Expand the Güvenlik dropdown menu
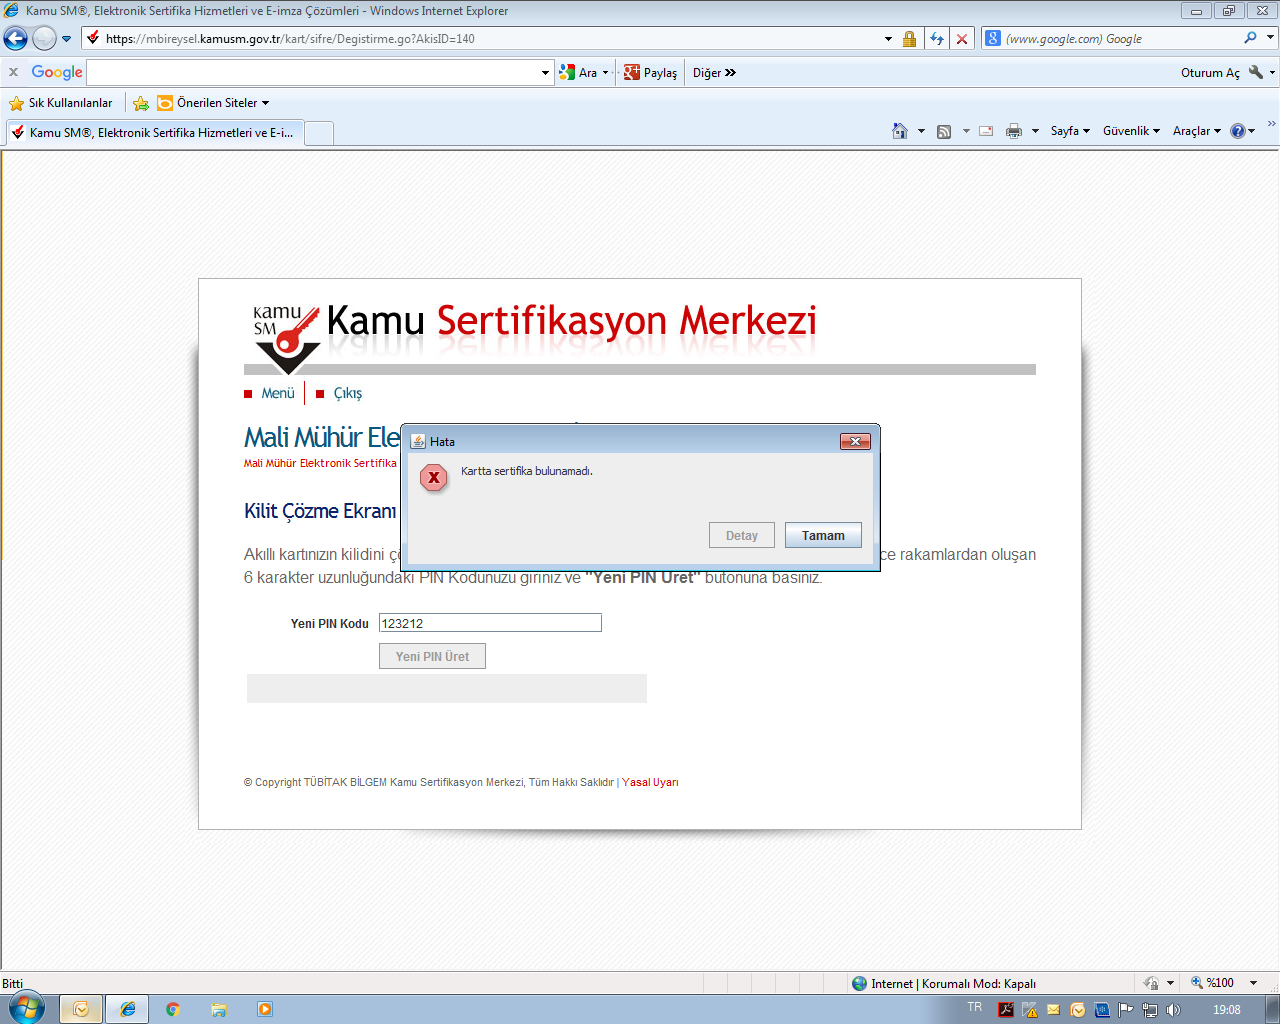 [x=1130, y=131]
